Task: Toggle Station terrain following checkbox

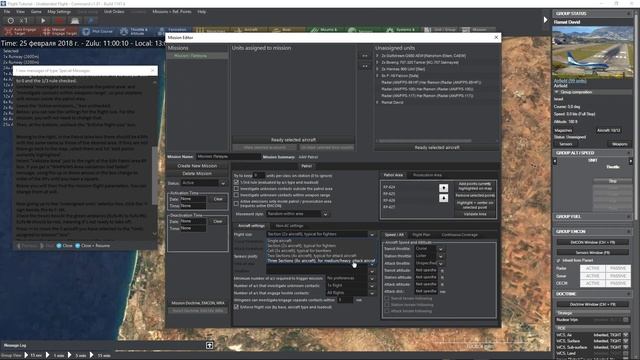Action: [387, 304]
